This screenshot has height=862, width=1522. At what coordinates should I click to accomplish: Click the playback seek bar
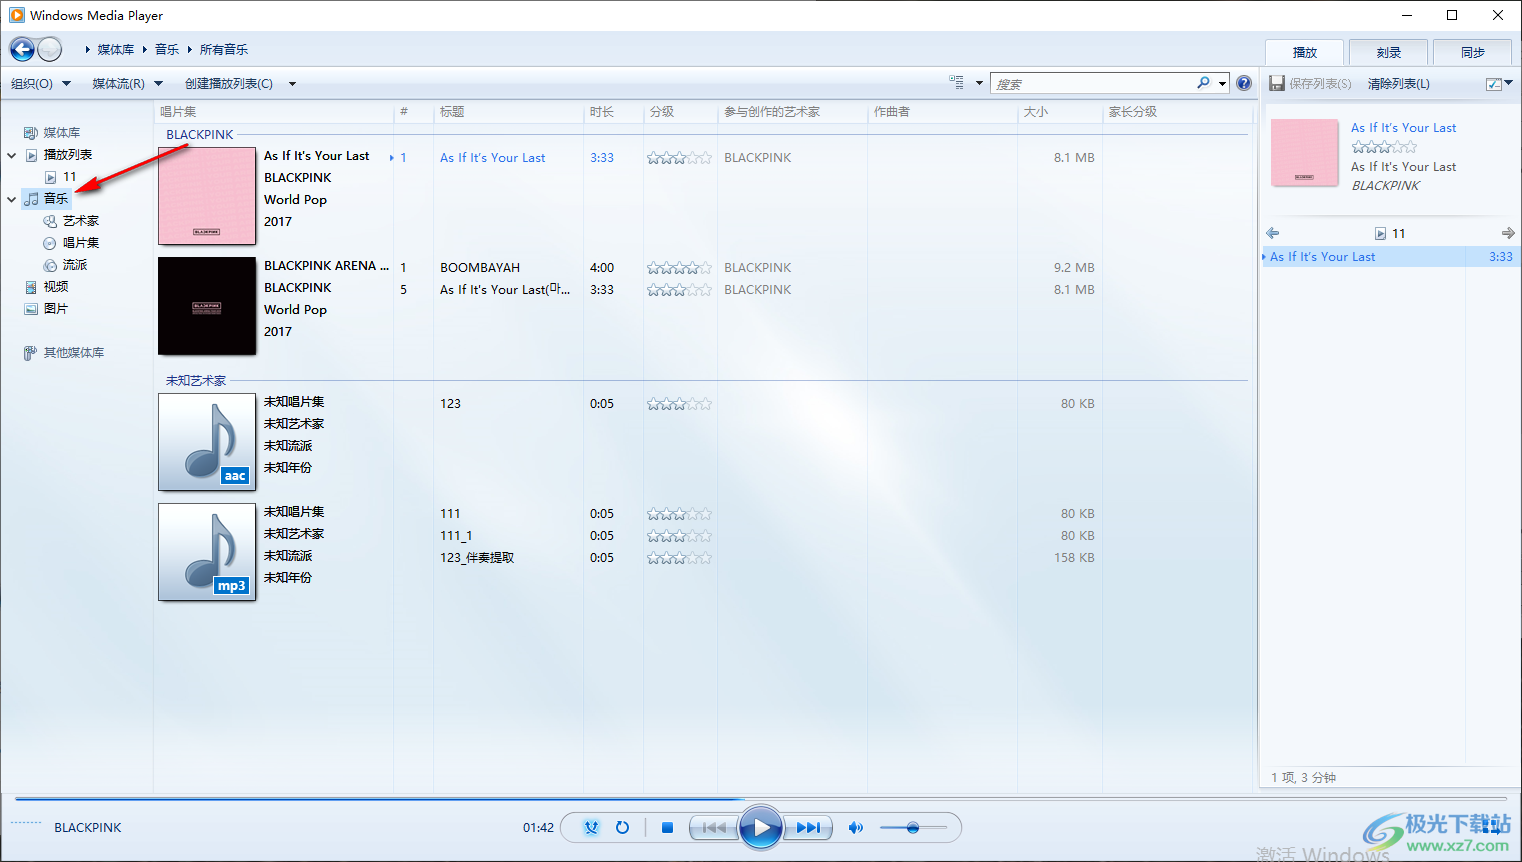761,799
